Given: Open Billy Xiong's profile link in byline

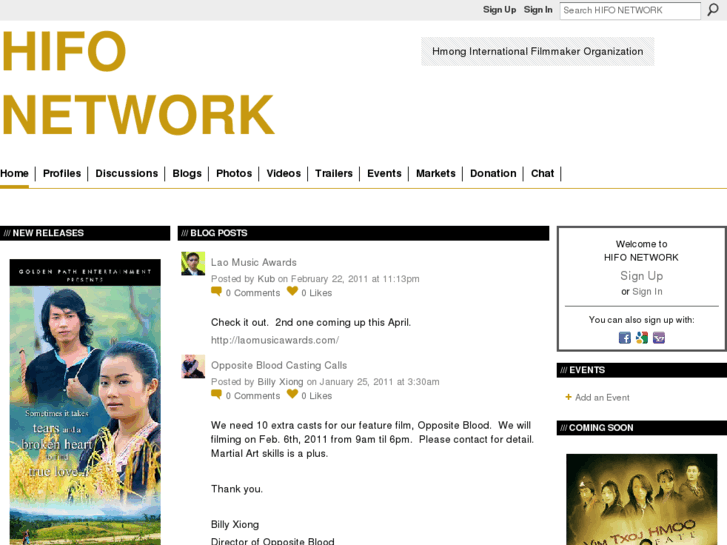Looking at the screenshot, I should [280, 382].
